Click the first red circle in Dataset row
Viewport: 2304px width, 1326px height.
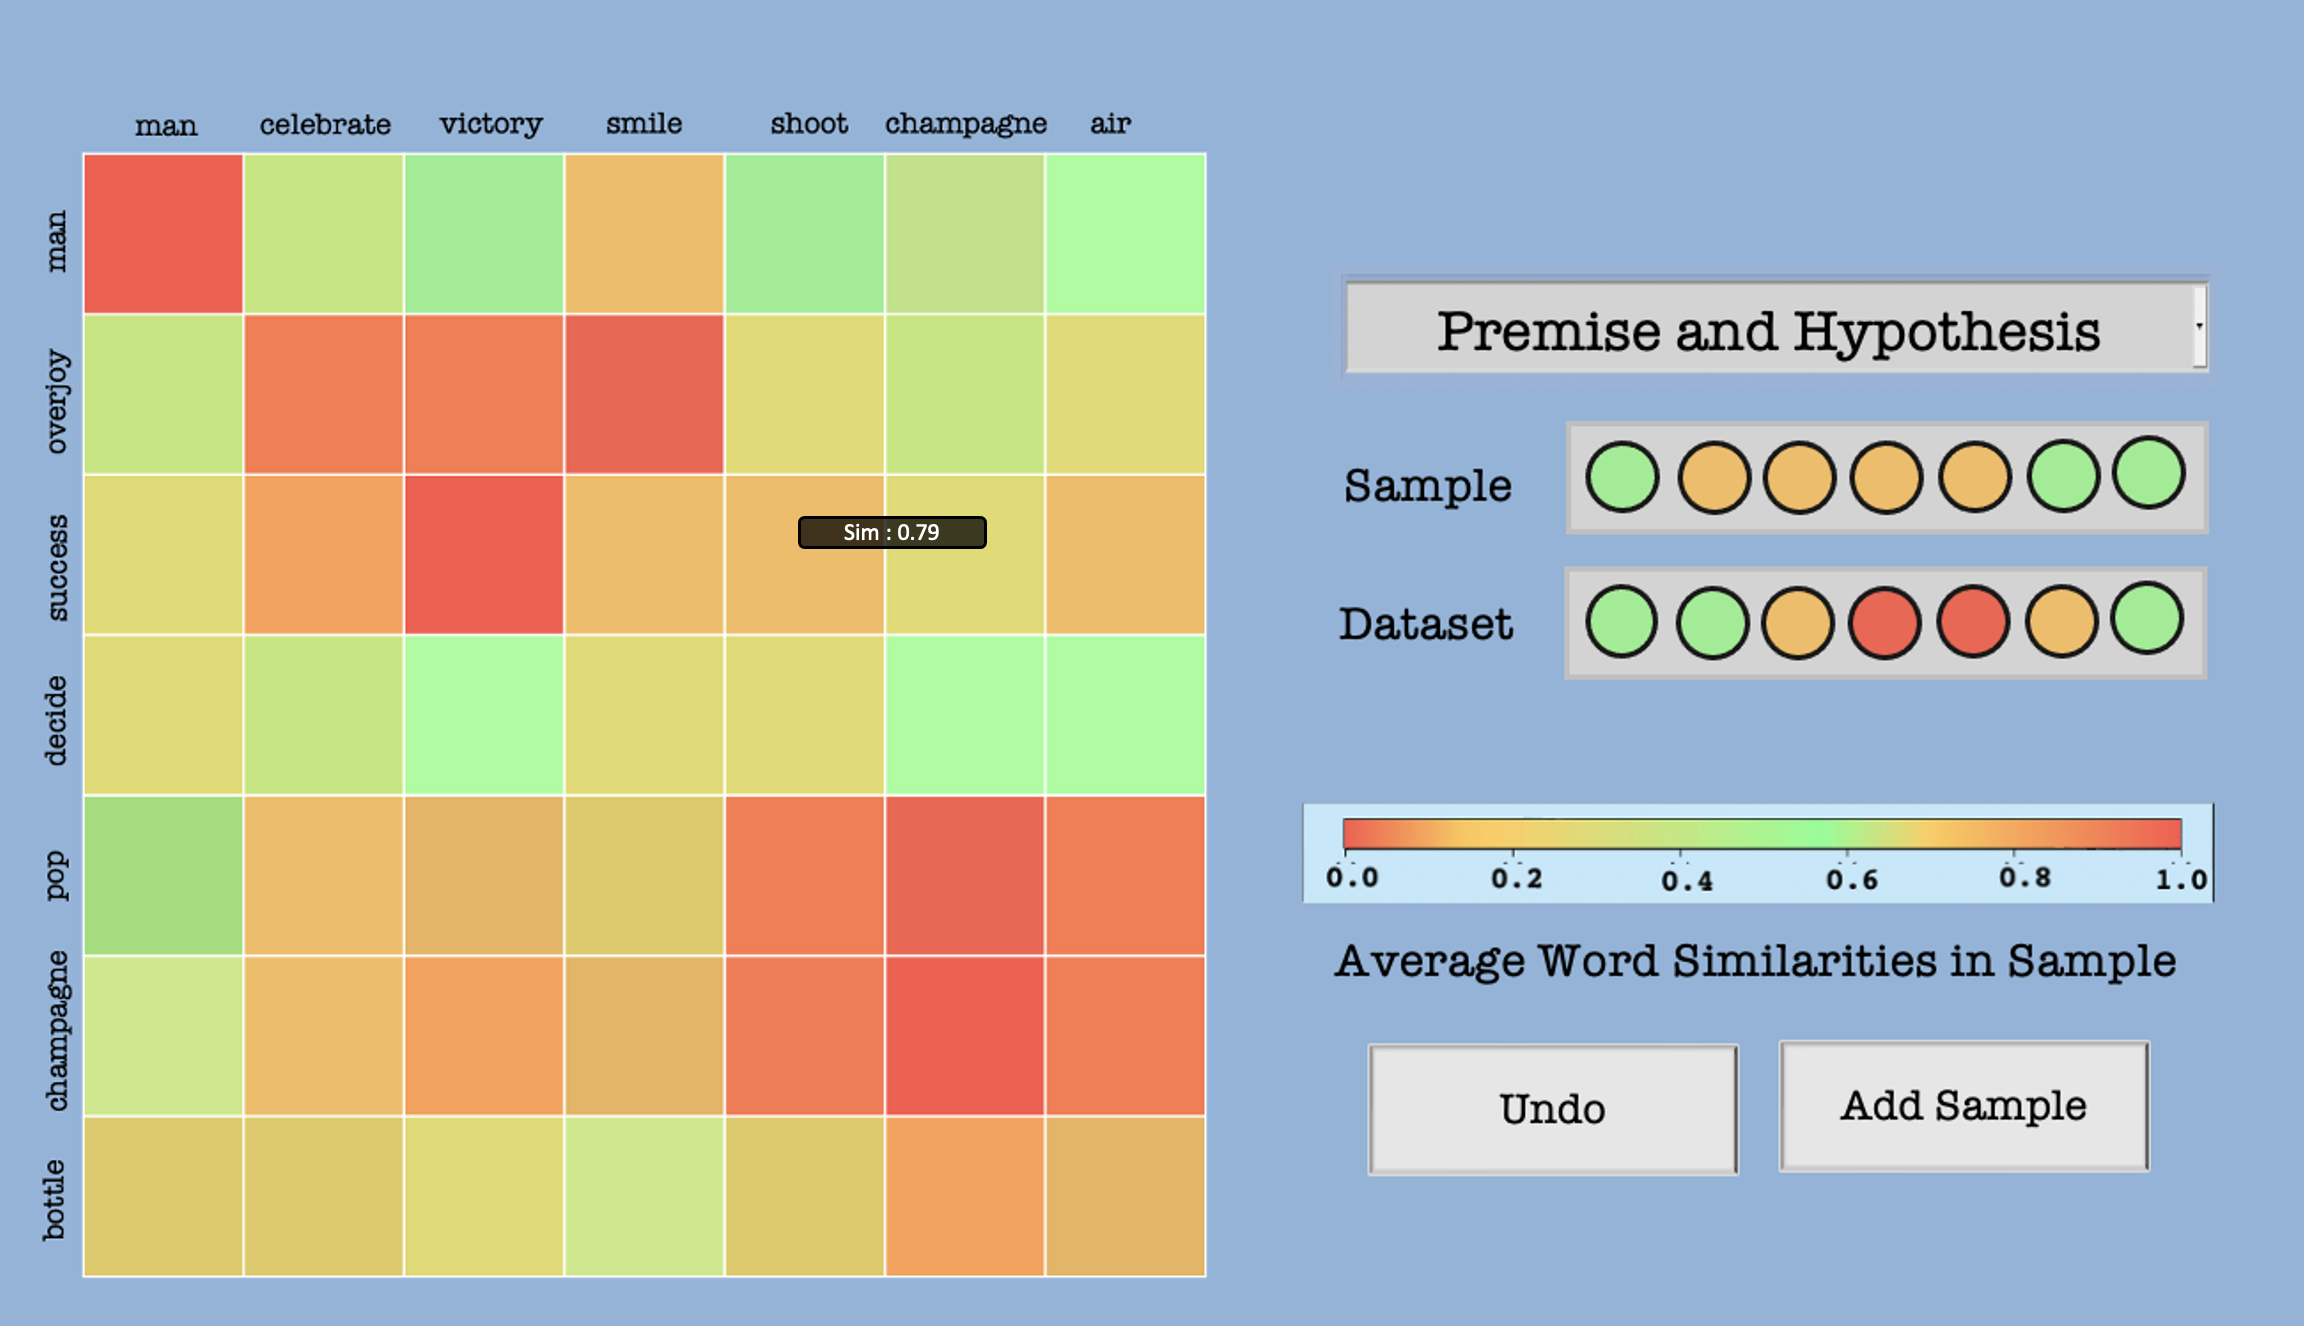(x=1885, y=622)
